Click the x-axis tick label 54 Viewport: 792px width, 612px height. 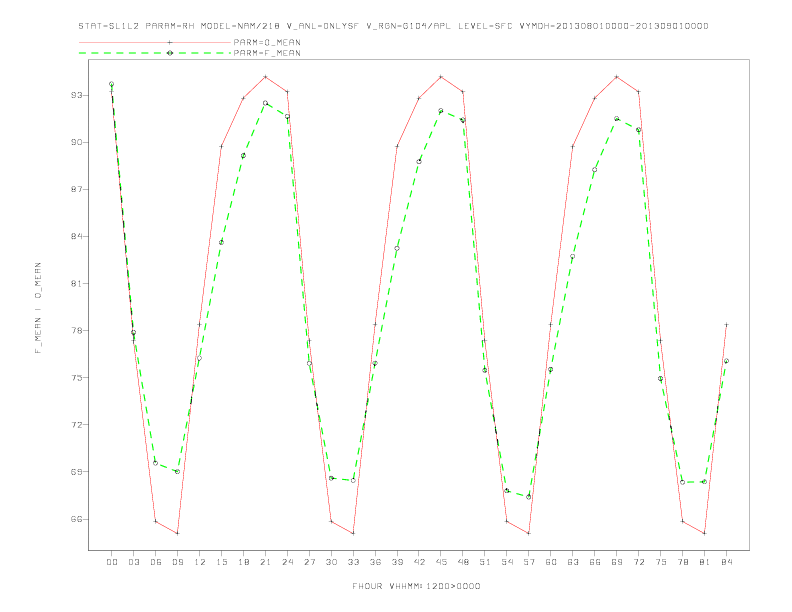point(507,562)
